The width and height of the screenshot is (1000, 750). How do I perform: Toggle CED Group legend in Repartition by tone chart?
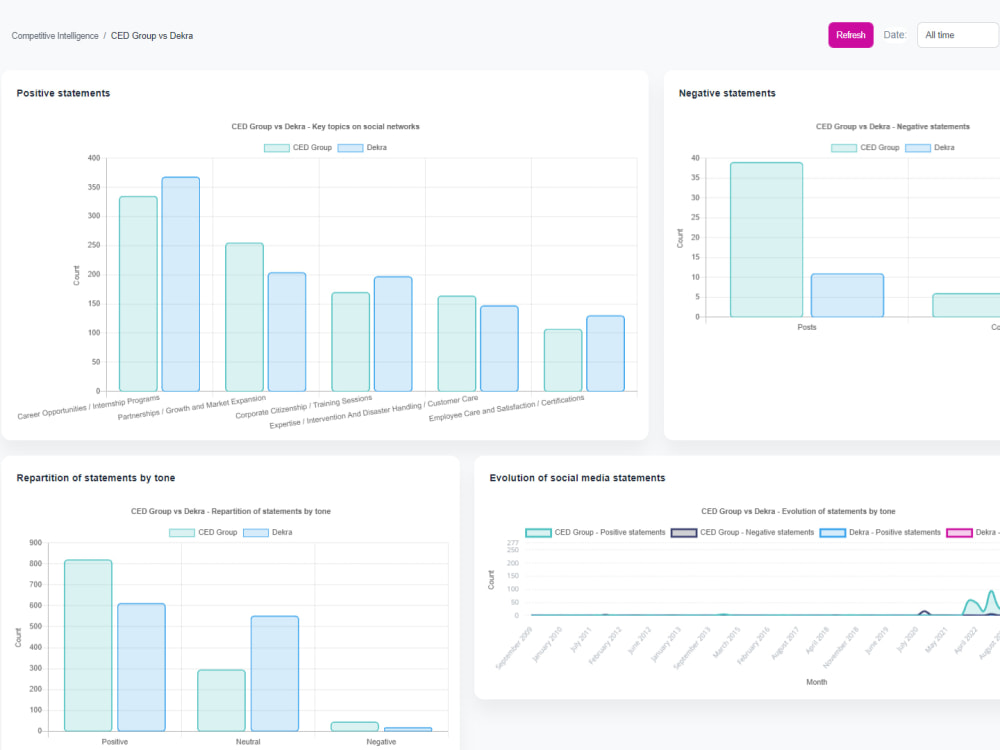(x=203, y=532)
